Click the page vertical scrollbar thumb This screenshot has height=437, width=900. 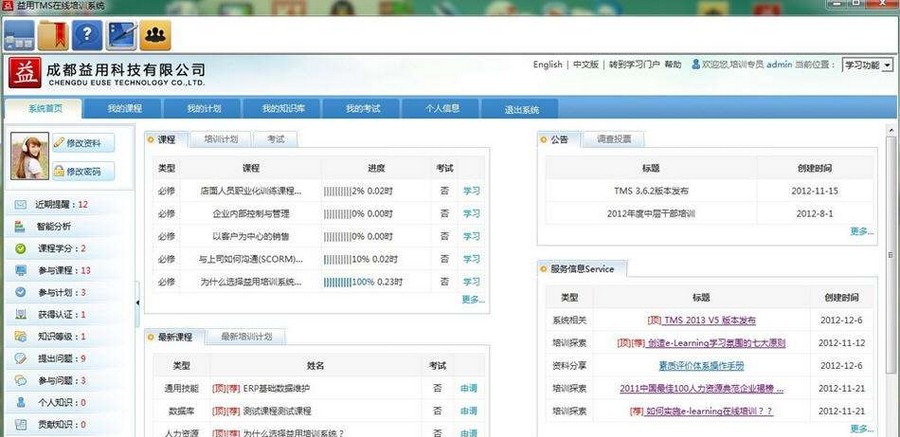(x=890, y=255)
